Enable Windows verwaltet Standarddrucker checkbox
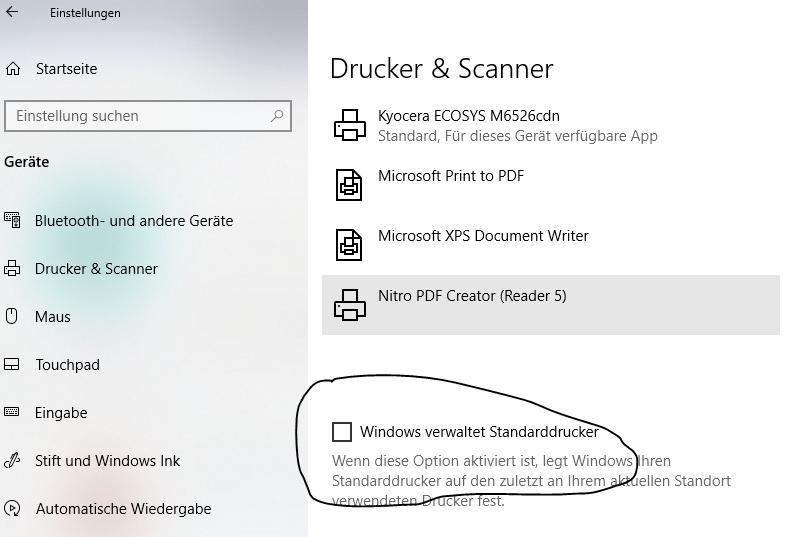The image size is (788, 537). [342, 432]
